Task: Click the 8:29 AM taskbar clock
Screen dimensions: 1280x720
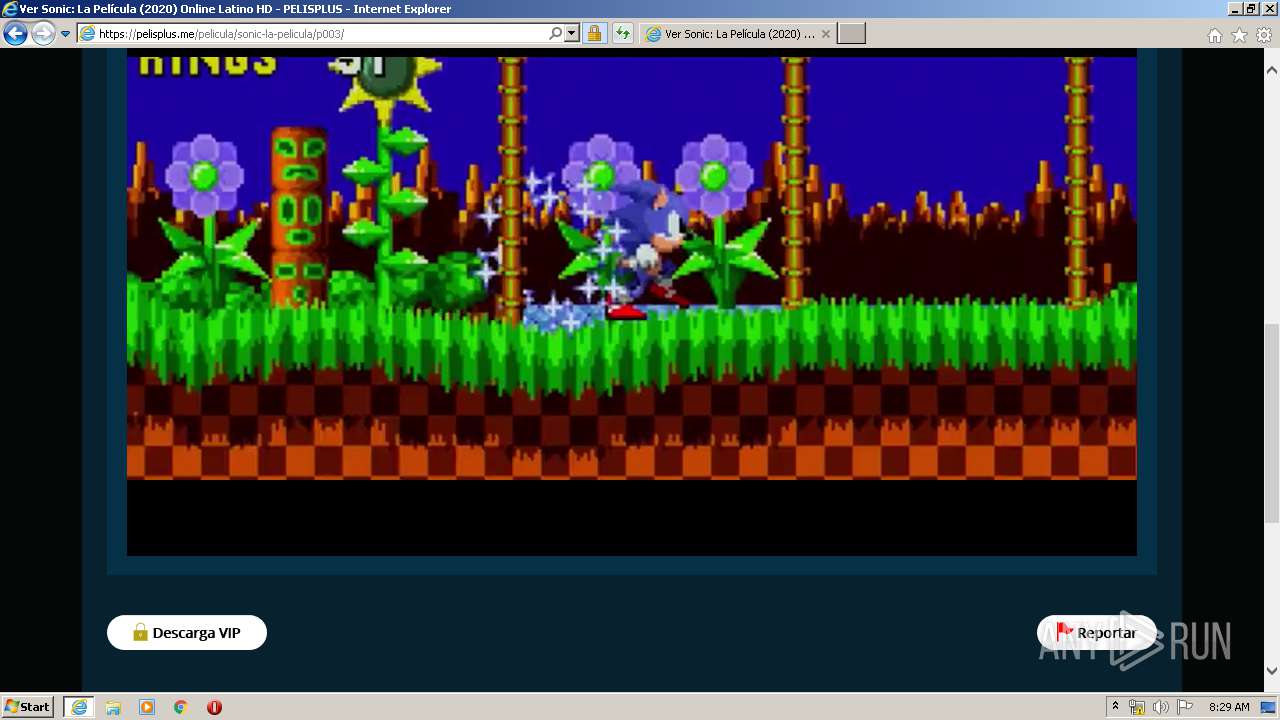Action: [x=1229, y=707]
